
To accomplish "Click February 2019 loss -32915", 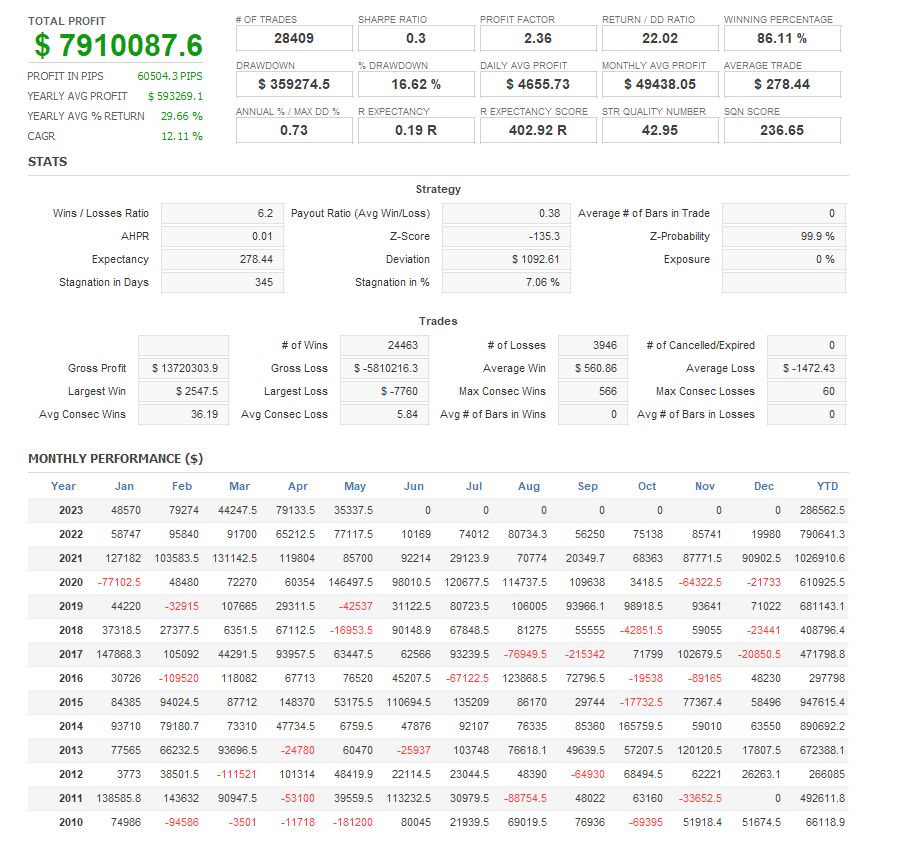I will click(x=181, y=607).
